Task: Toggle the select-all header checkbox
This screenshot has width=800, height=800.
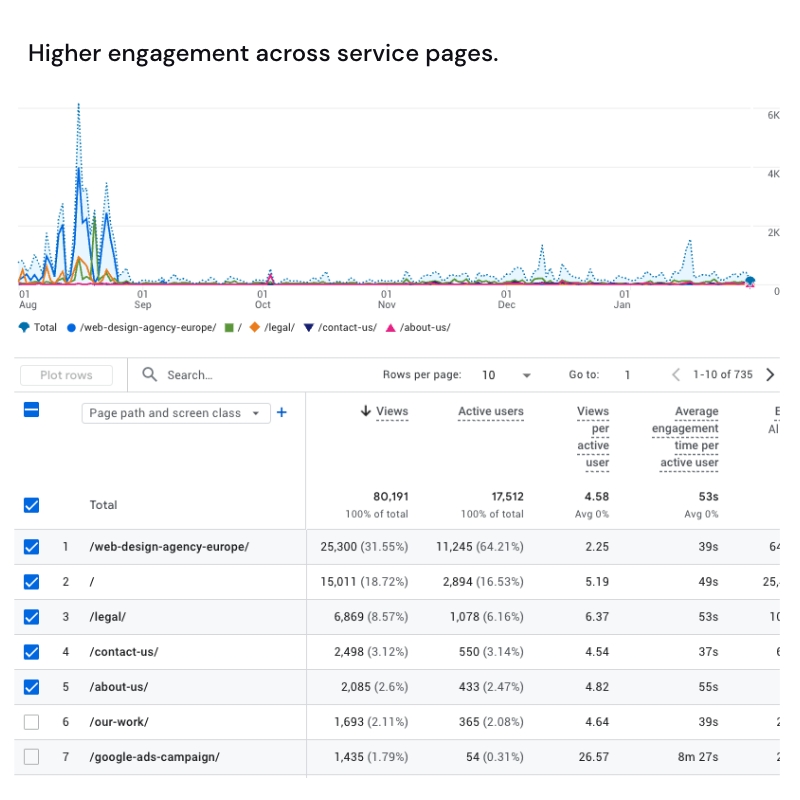Action: (31, 410)
